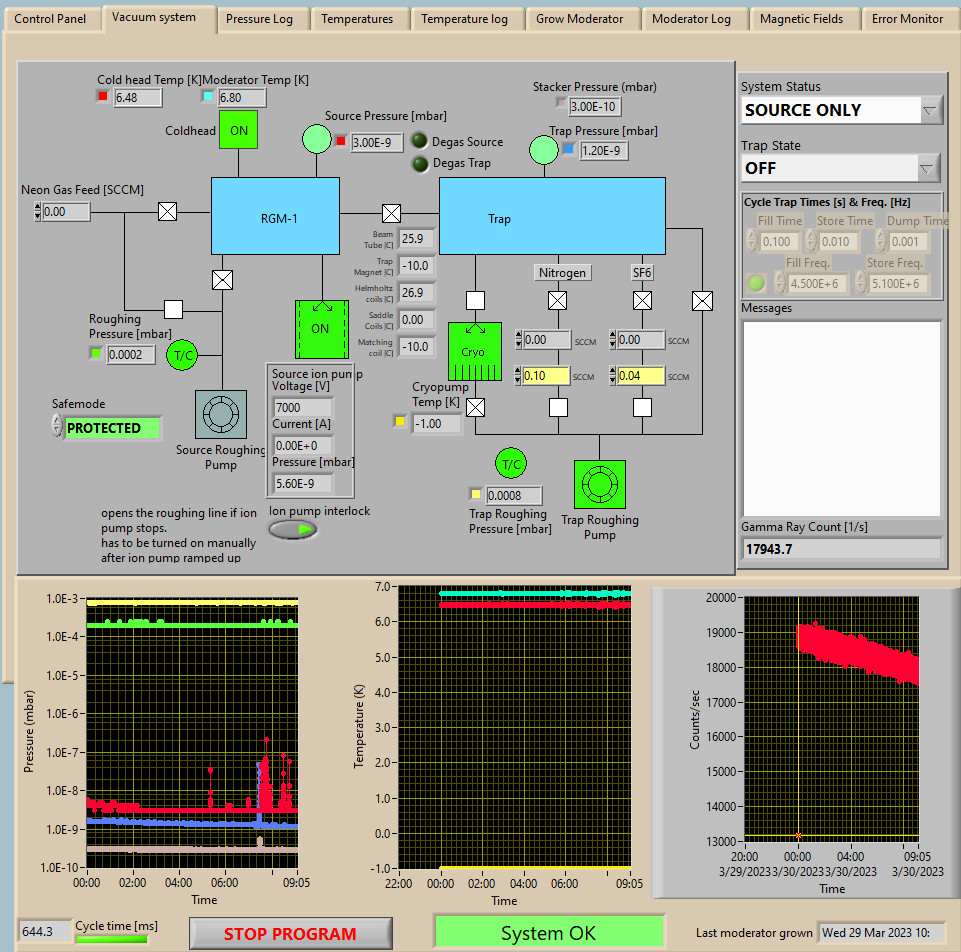Open the Magnetic Fields tab

(x=801, y=19)
